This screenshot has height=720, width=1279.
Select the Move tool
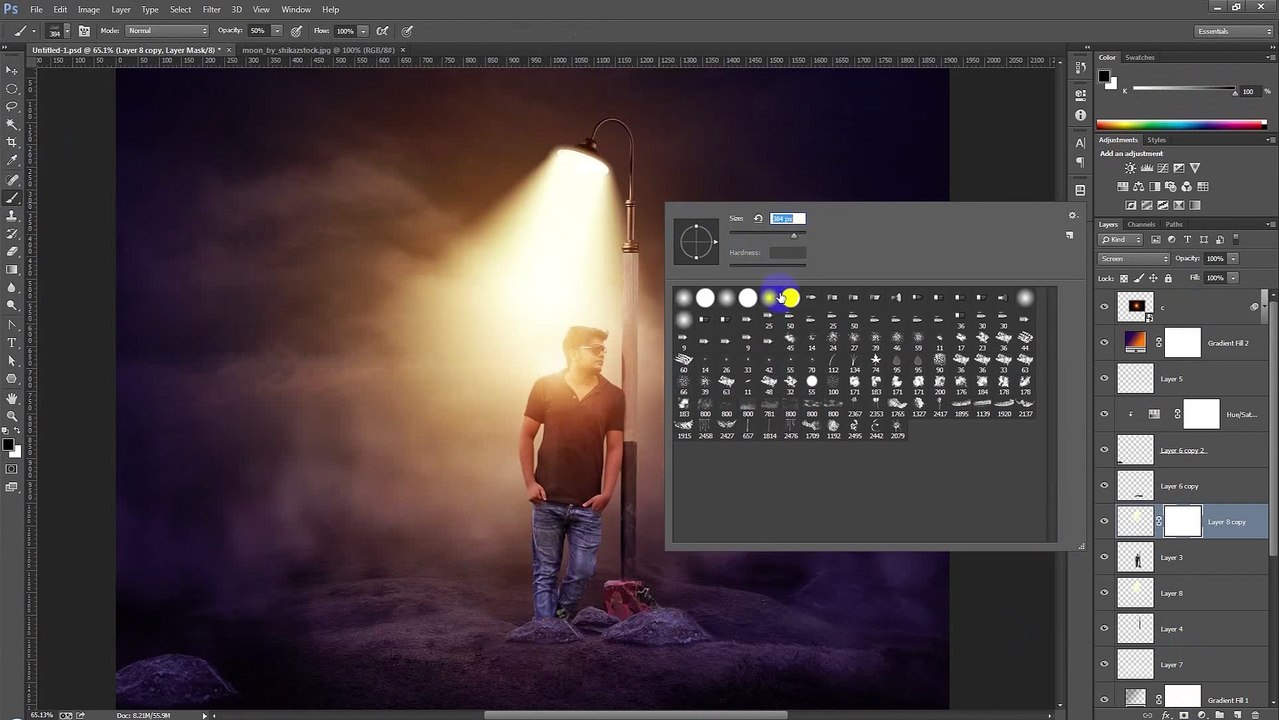tap(12, 70)
